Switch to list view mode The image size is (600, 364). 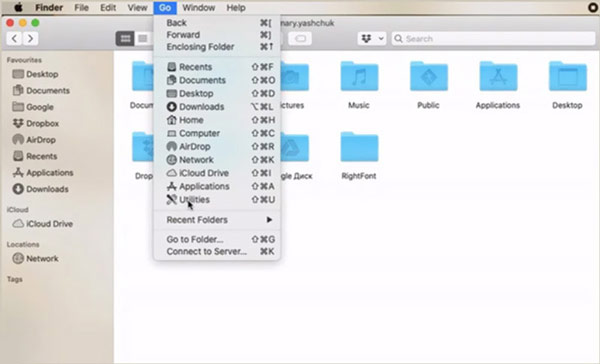(143, 39)
